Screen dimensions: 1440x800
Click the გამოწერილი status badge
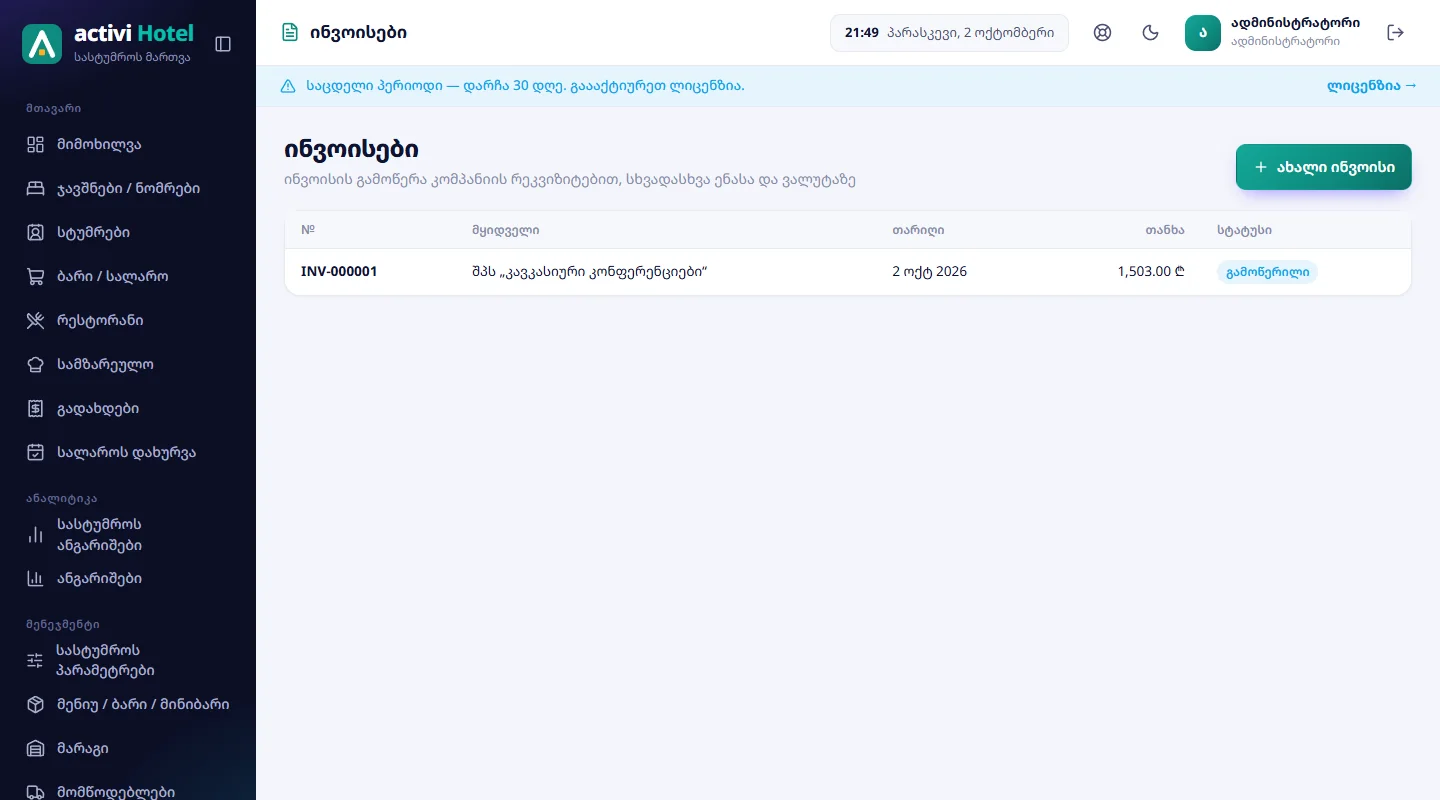pyautogui.click(x=1267, y=272)
